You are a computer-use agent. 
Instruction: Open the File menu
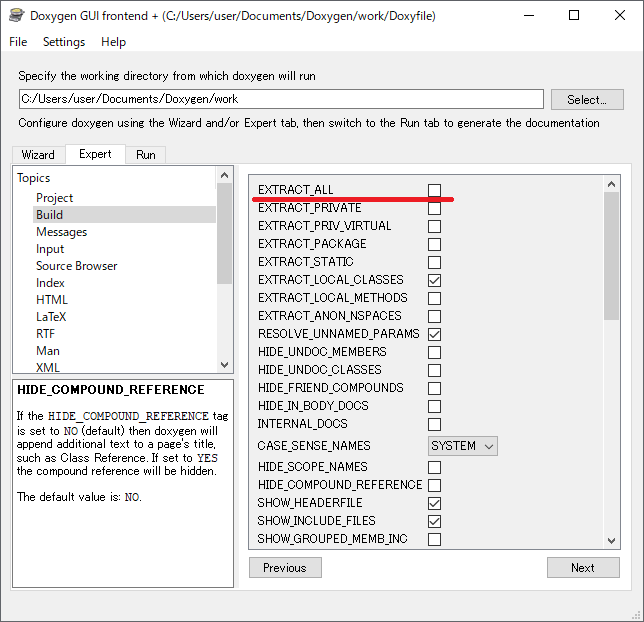(18, 42)
